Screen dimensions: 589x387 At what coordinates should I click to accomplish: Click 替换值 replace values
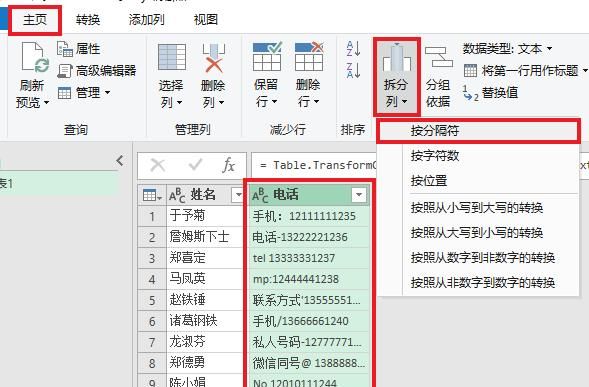click(491, 92)
